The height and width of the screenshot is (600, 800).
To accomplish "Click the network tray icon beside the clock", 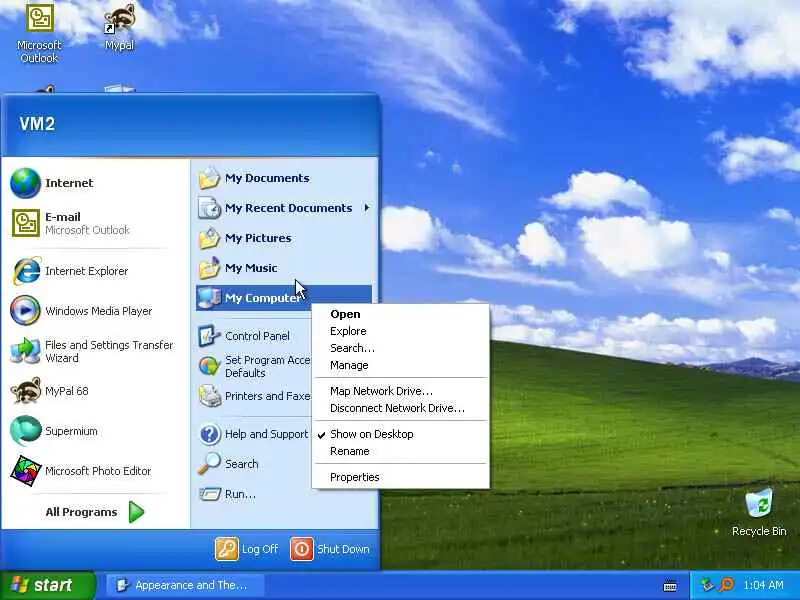I will point(707,585).
